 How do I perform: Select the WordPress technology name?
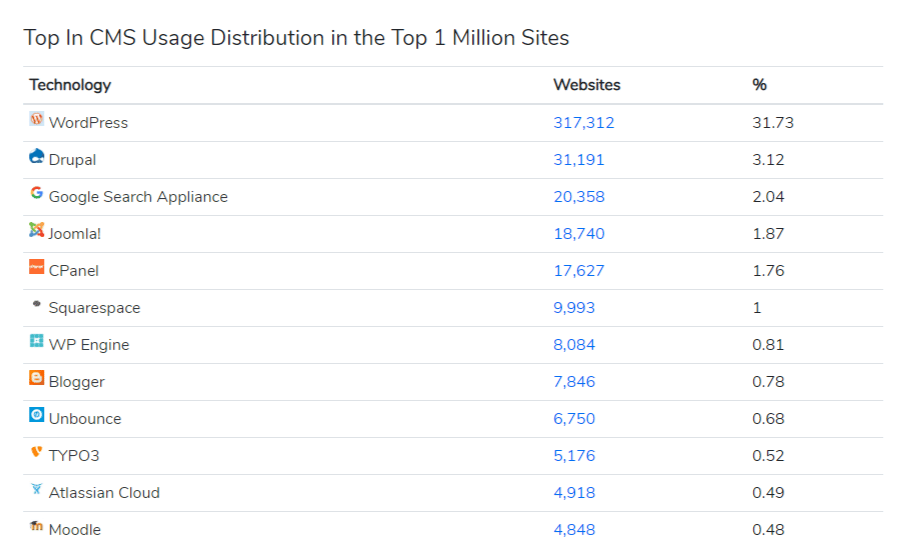point(88,122)
